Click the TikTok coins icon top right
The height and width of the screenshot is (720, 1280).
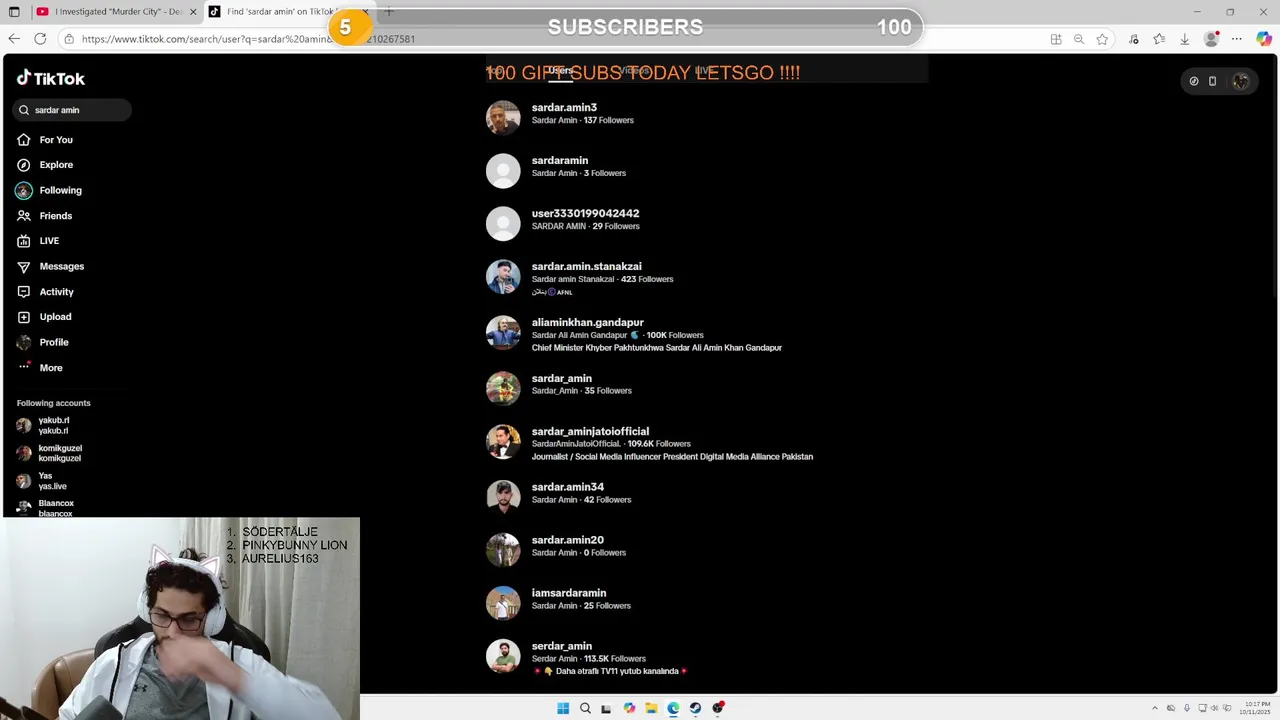tap(1194, 81)
